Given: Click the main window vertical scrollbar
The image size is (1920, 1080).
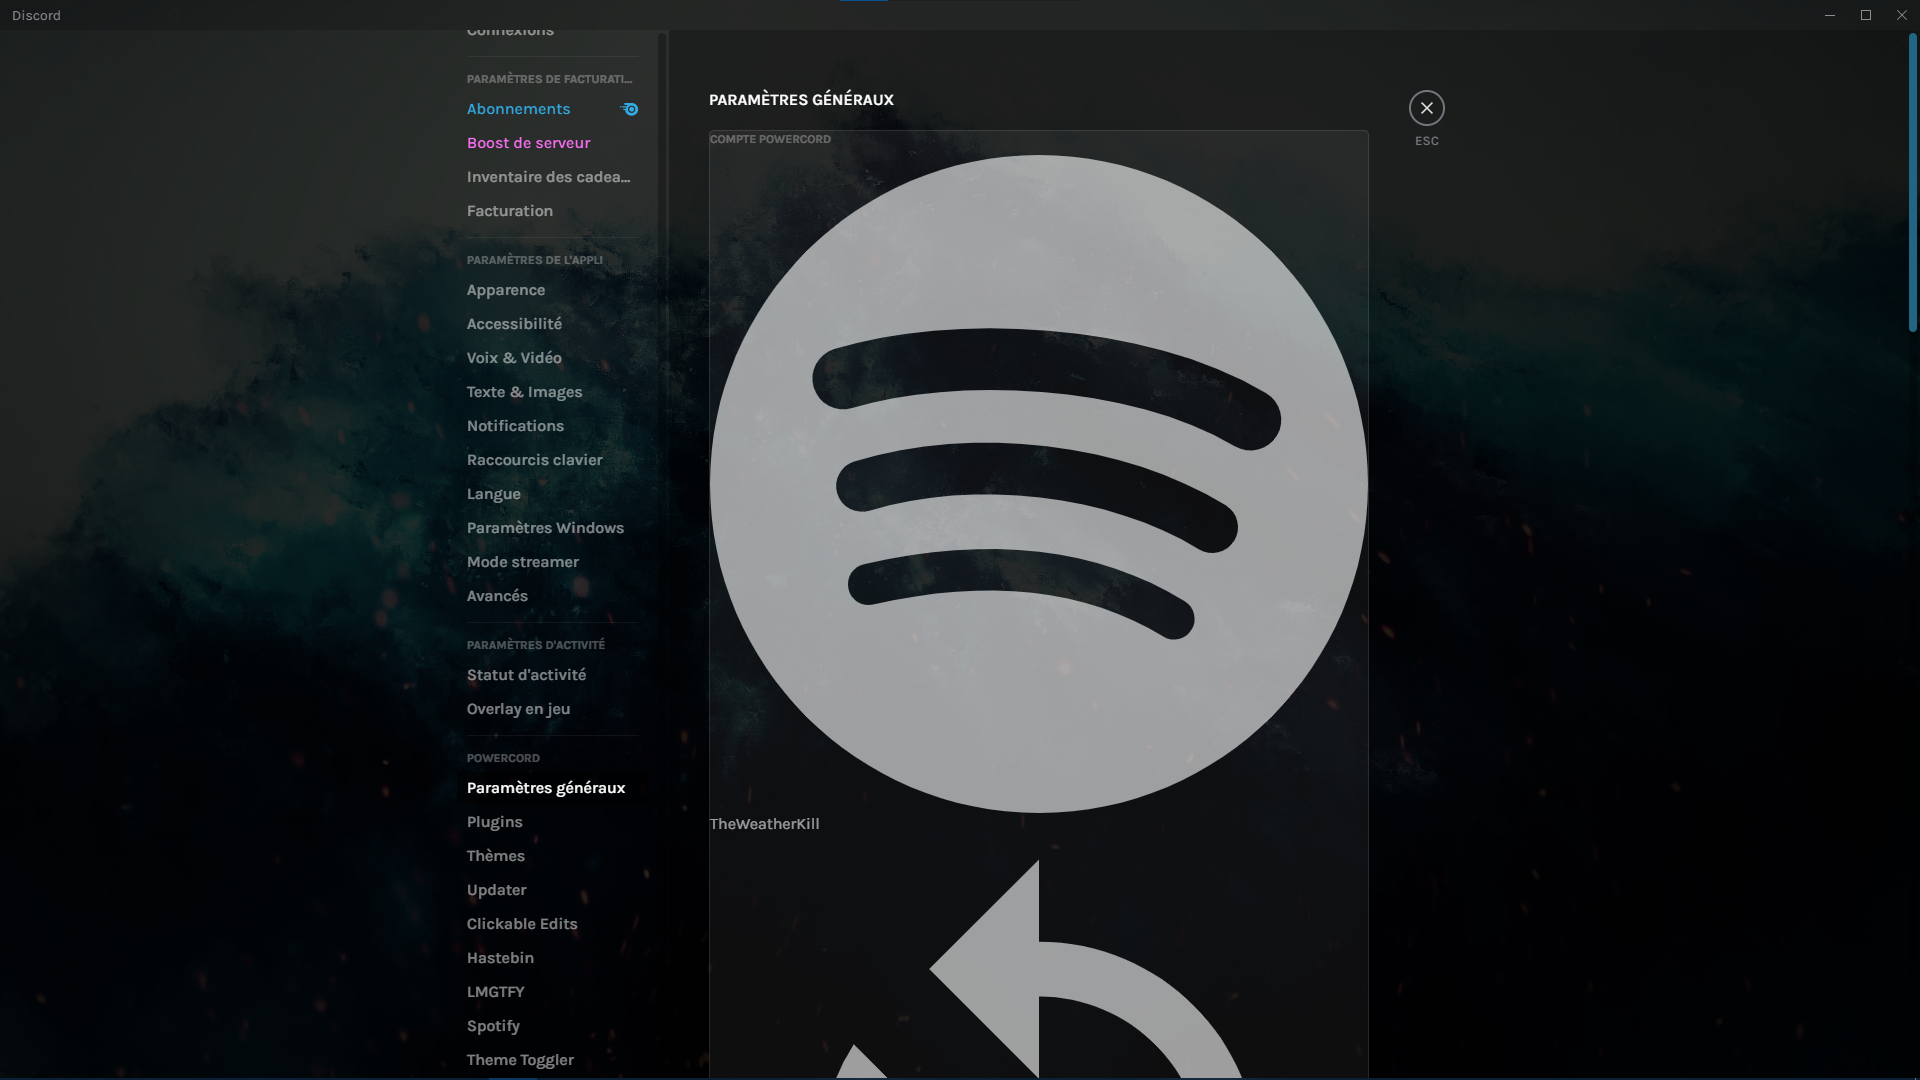Looking at the screenshot, I should pos(1912,183).
